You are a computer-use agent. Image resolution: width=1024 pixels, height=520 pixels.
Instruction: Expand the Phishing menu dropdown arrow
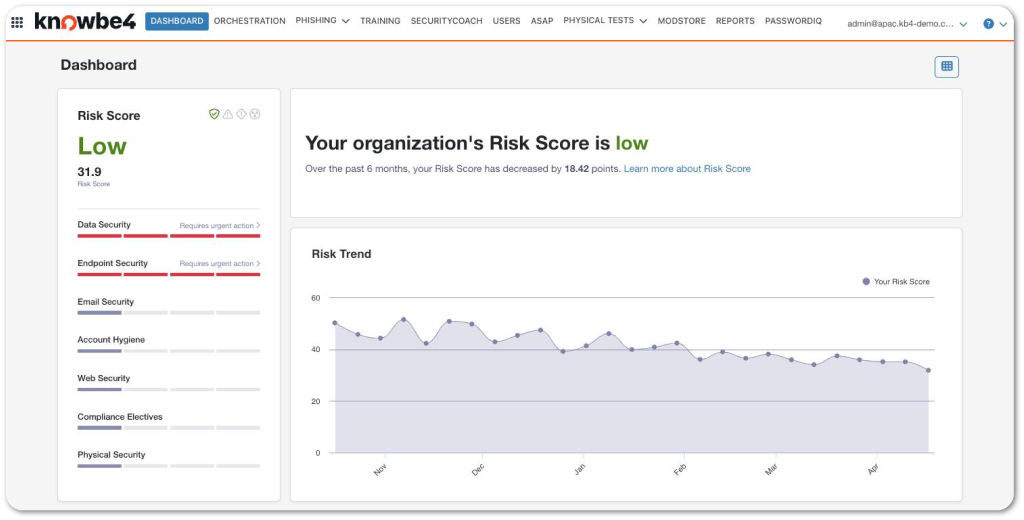tap(345, 21)
